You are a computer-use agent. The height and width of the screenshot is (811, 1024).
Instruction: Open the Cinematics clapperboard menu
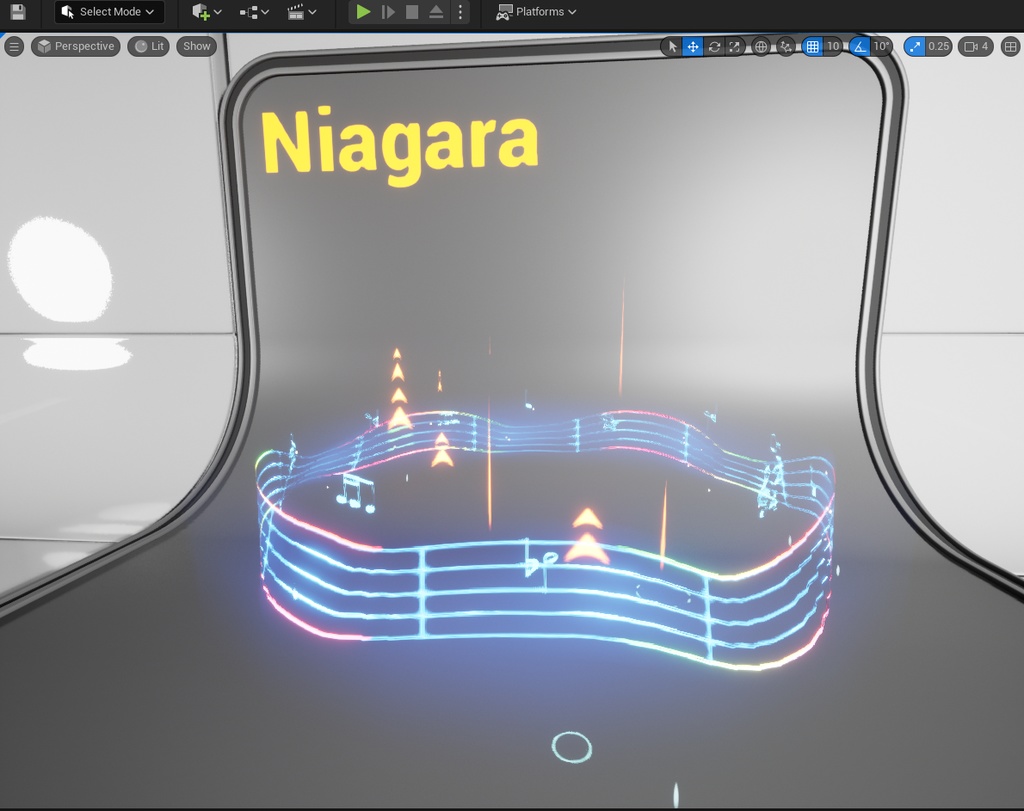click(297, 12)
